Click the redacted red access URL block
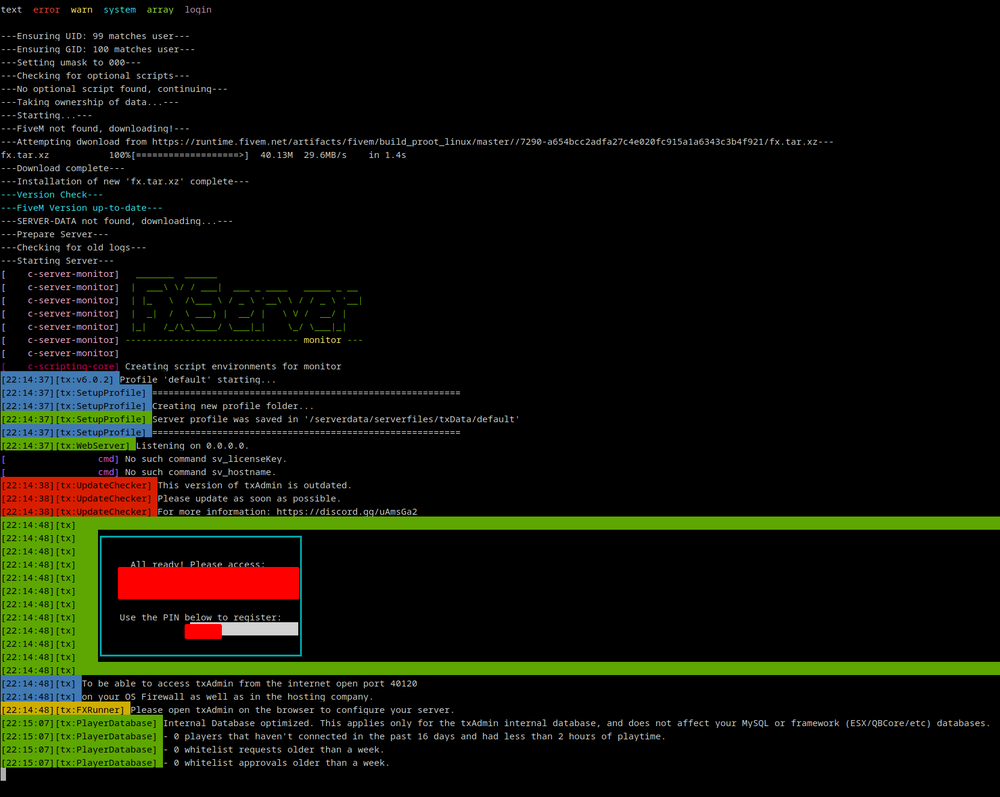The image size is (1000, 797). 209,583
